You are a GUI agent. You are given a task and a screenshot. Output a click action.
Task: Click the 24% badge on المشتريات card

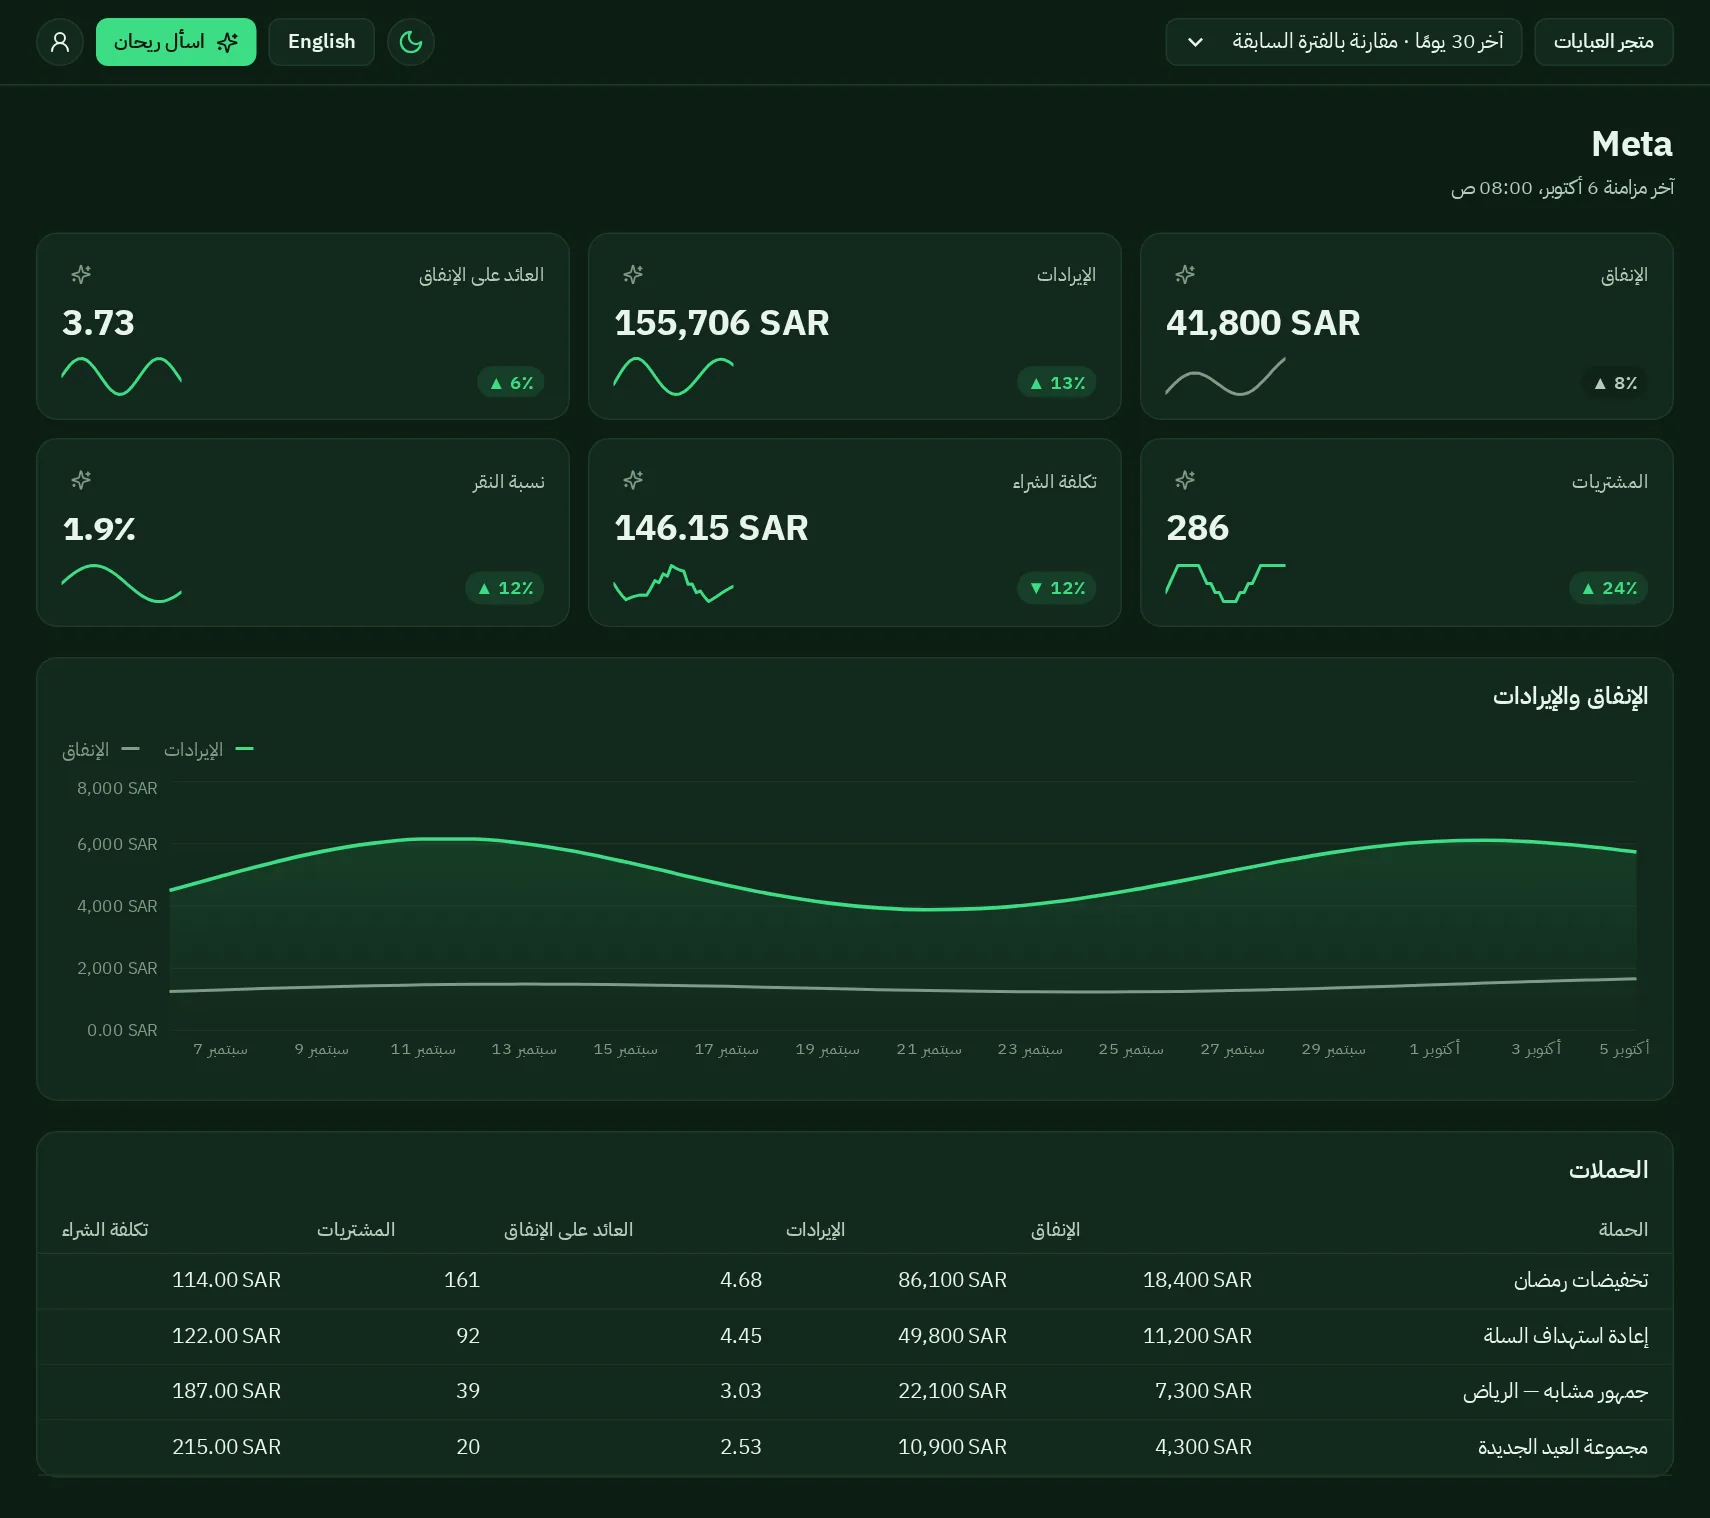[x=1608, y=588]
